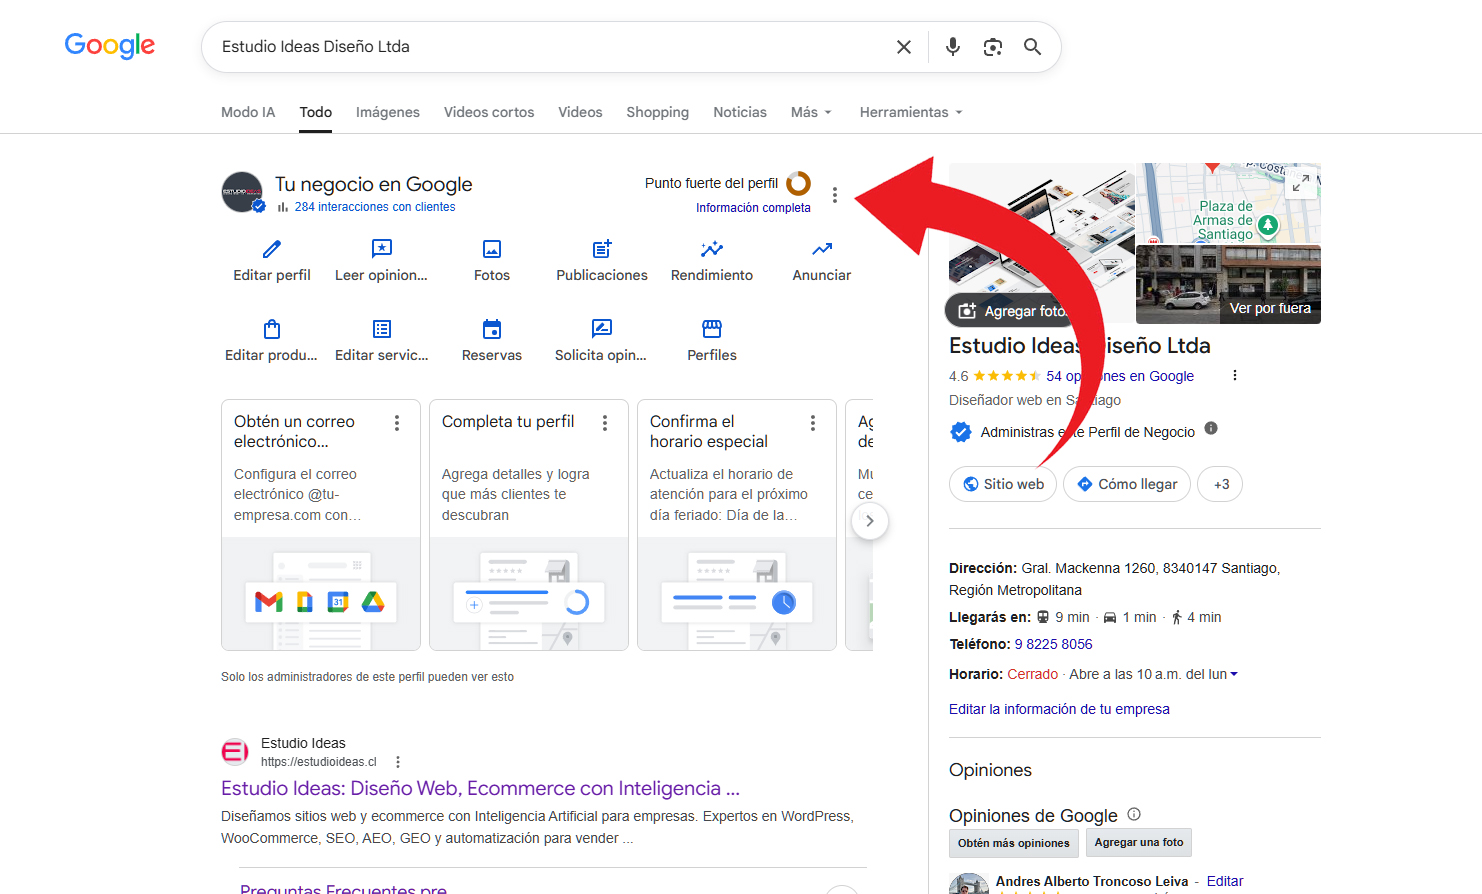Click 284 interacciones con clientes link
The height and width of the screenshot is (894, 1482).
pyautogui.click(x=375, y=207)
